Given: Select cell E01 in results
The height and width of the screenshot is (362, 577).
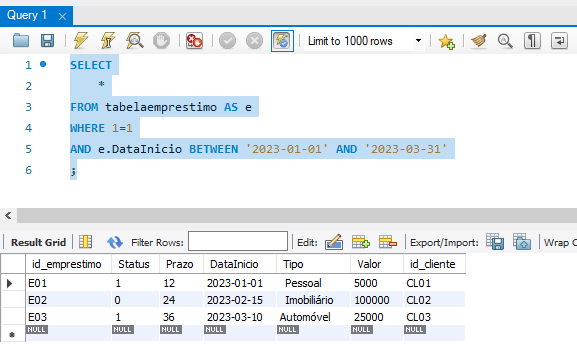Looking at the screenshot, I should click(68, 283).
